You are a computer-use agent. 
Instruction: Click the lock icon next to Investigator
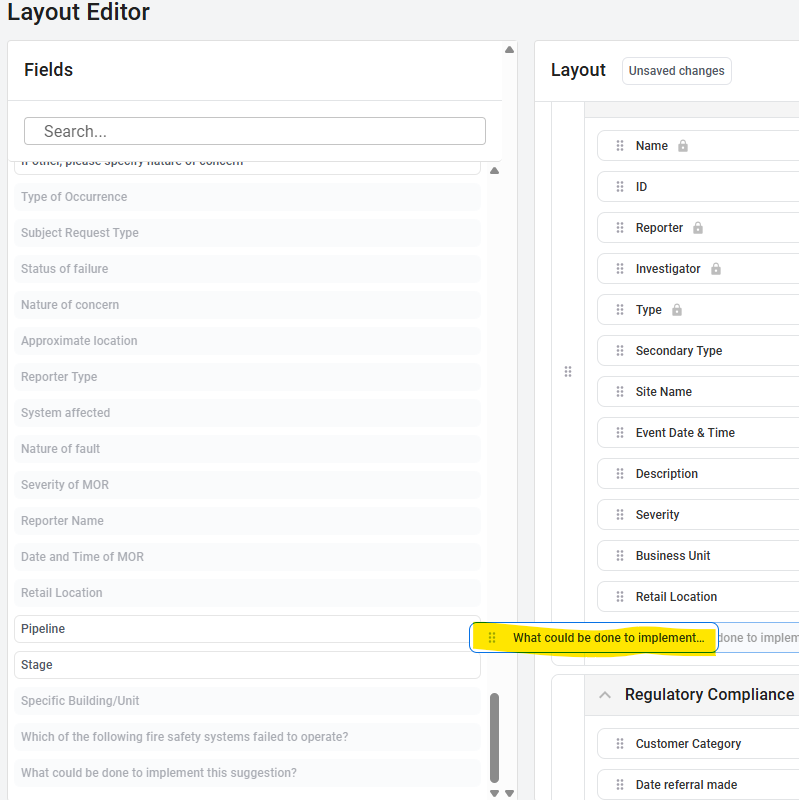[x=716, y=269]
